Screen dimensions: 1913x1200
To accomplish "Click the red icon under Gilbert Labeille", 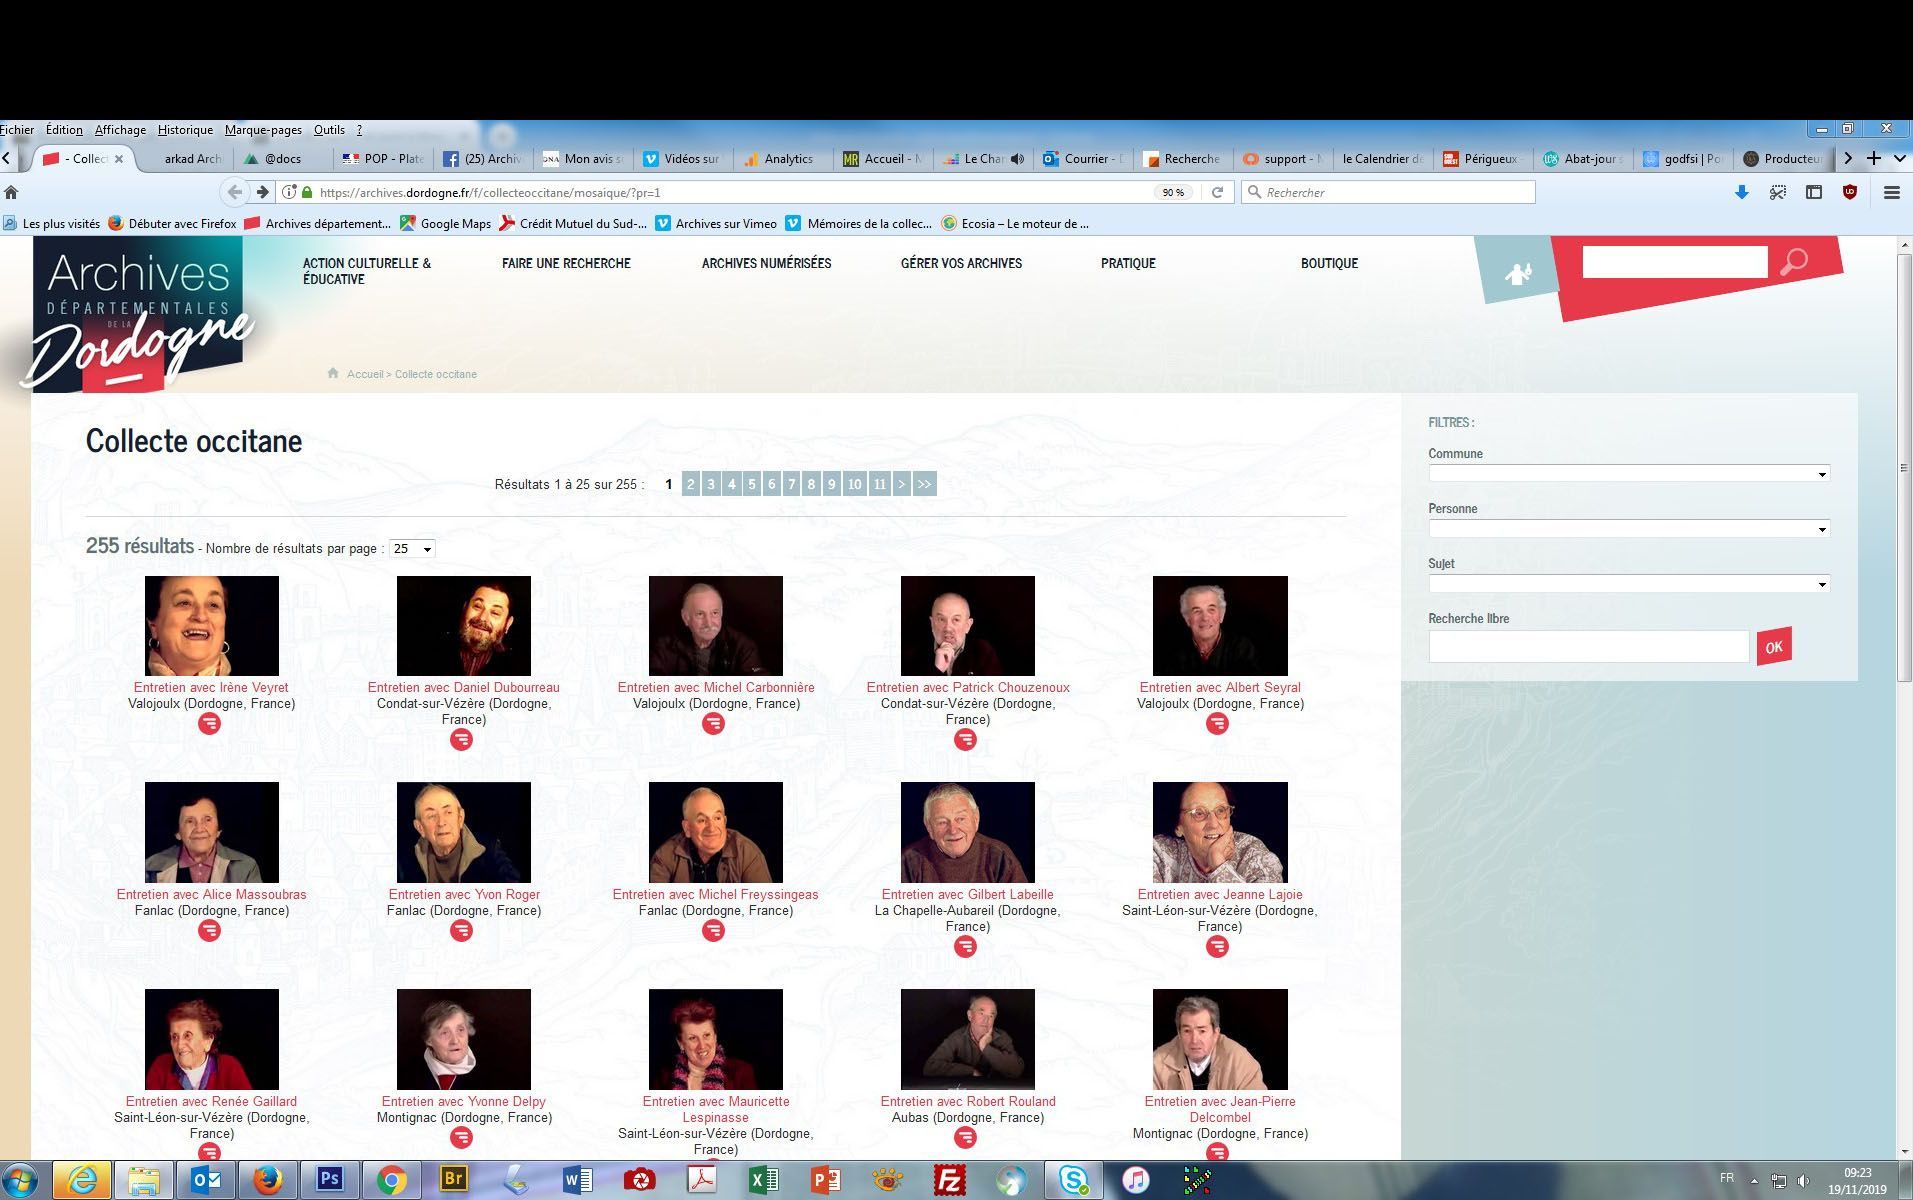I will (x=965, y=946).
